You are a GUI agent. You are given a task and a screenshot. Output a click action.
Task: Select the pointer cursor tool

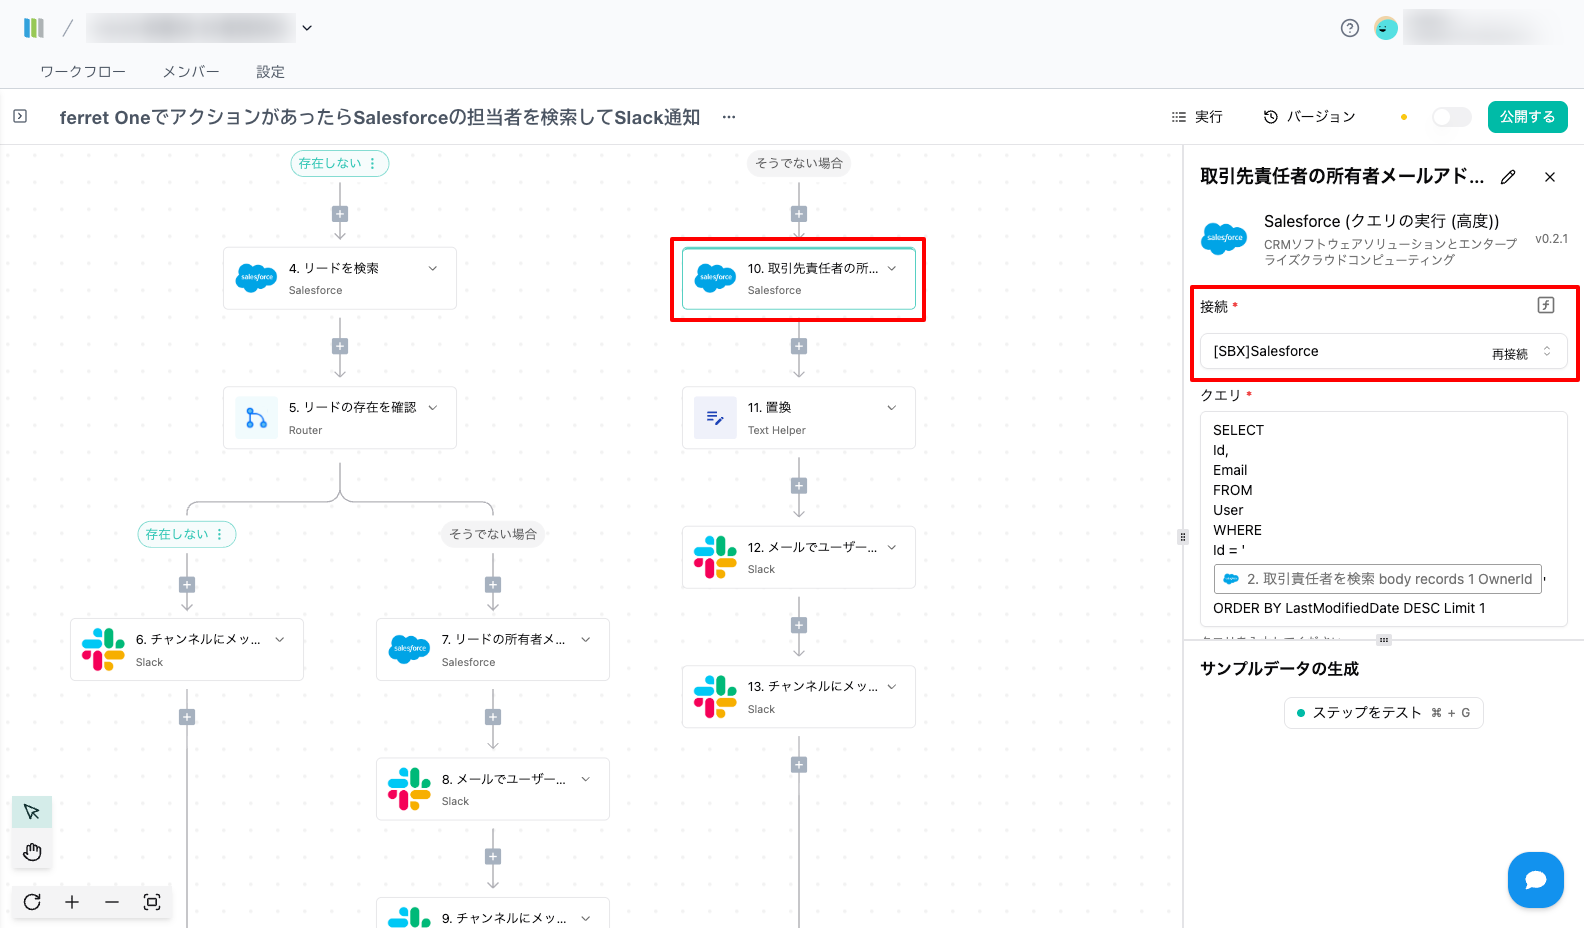[32, 811]
